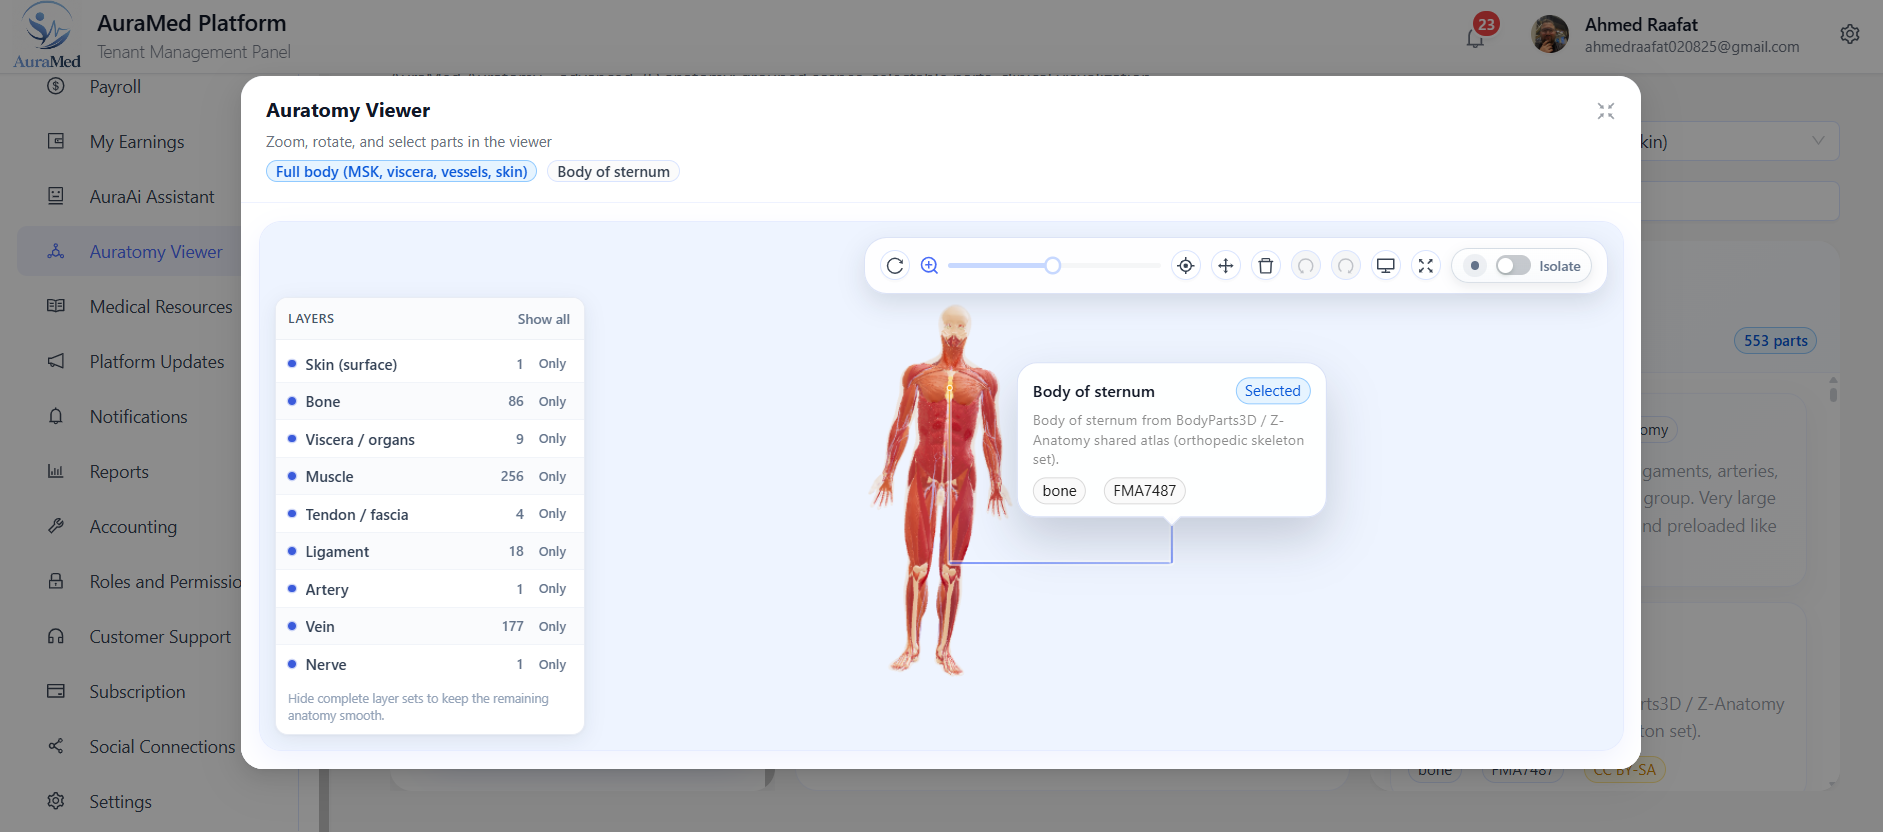The height and width of the screenshot is (832, 1883).
Task: Click the Accounting wrench icon in sidebar
Action: click(56, 526)
